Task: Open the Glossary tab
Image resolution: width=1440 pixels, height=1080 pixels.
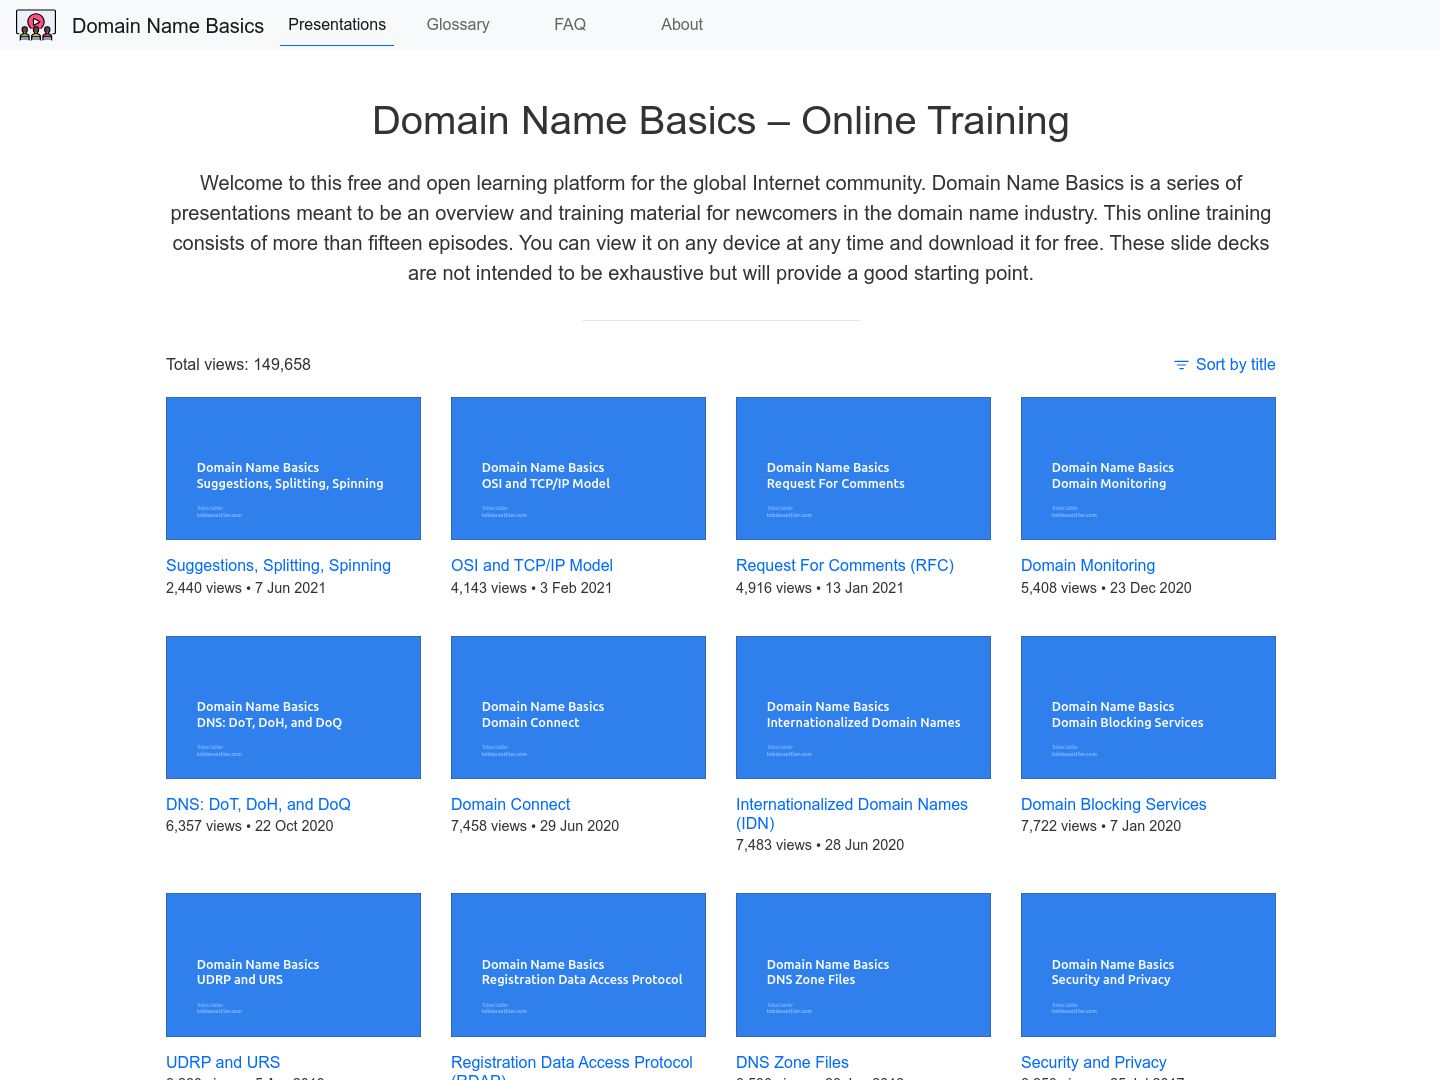Action: [x=458, y=24]
